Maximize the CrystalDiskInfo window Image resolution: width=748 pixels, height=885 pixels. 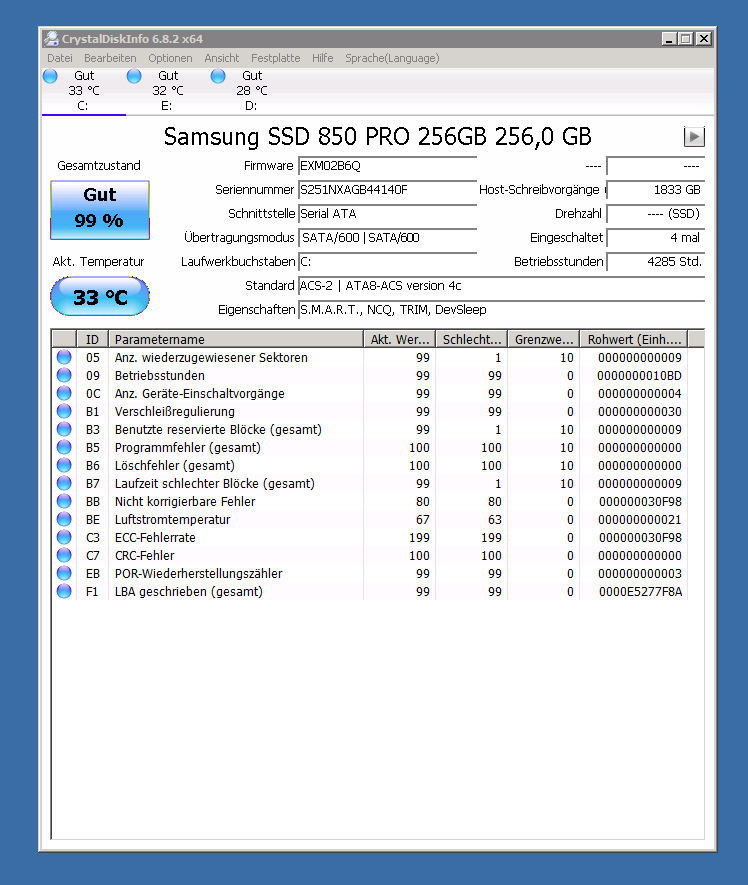[686, 38]
